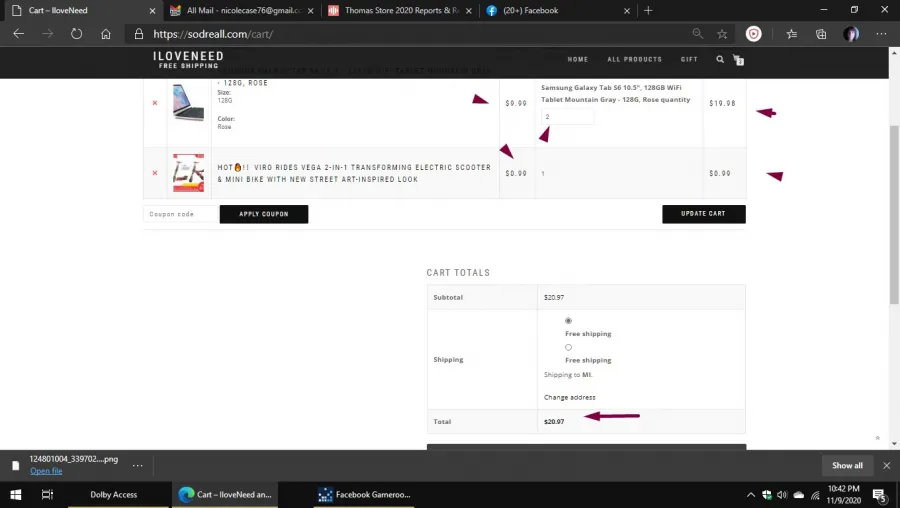The image size is (900, 508).
Task: Open the Favorites list
Action: click(x=792, y=34)
